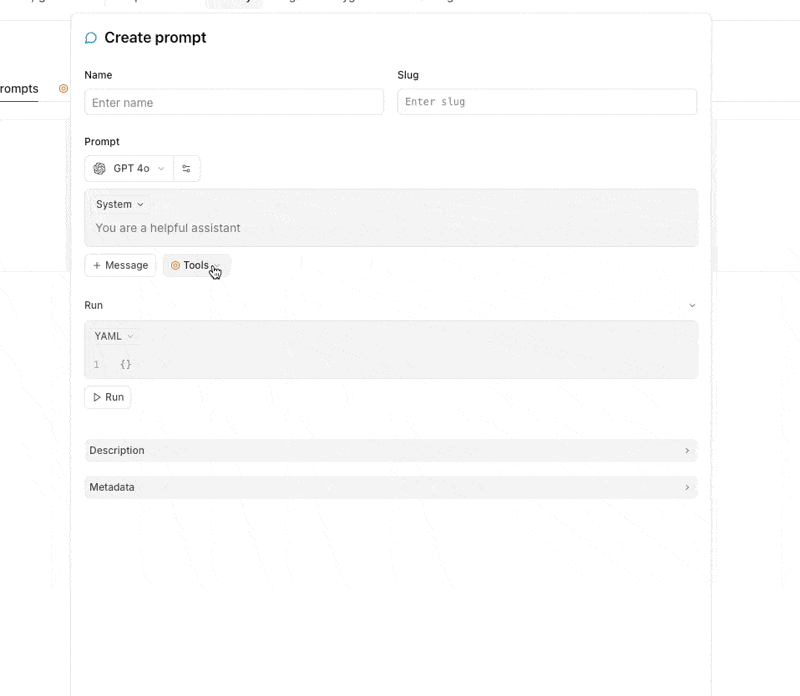Screen dimensions: 800x696
Task: Click the system message text area
Action: click(x=391, y=228)
